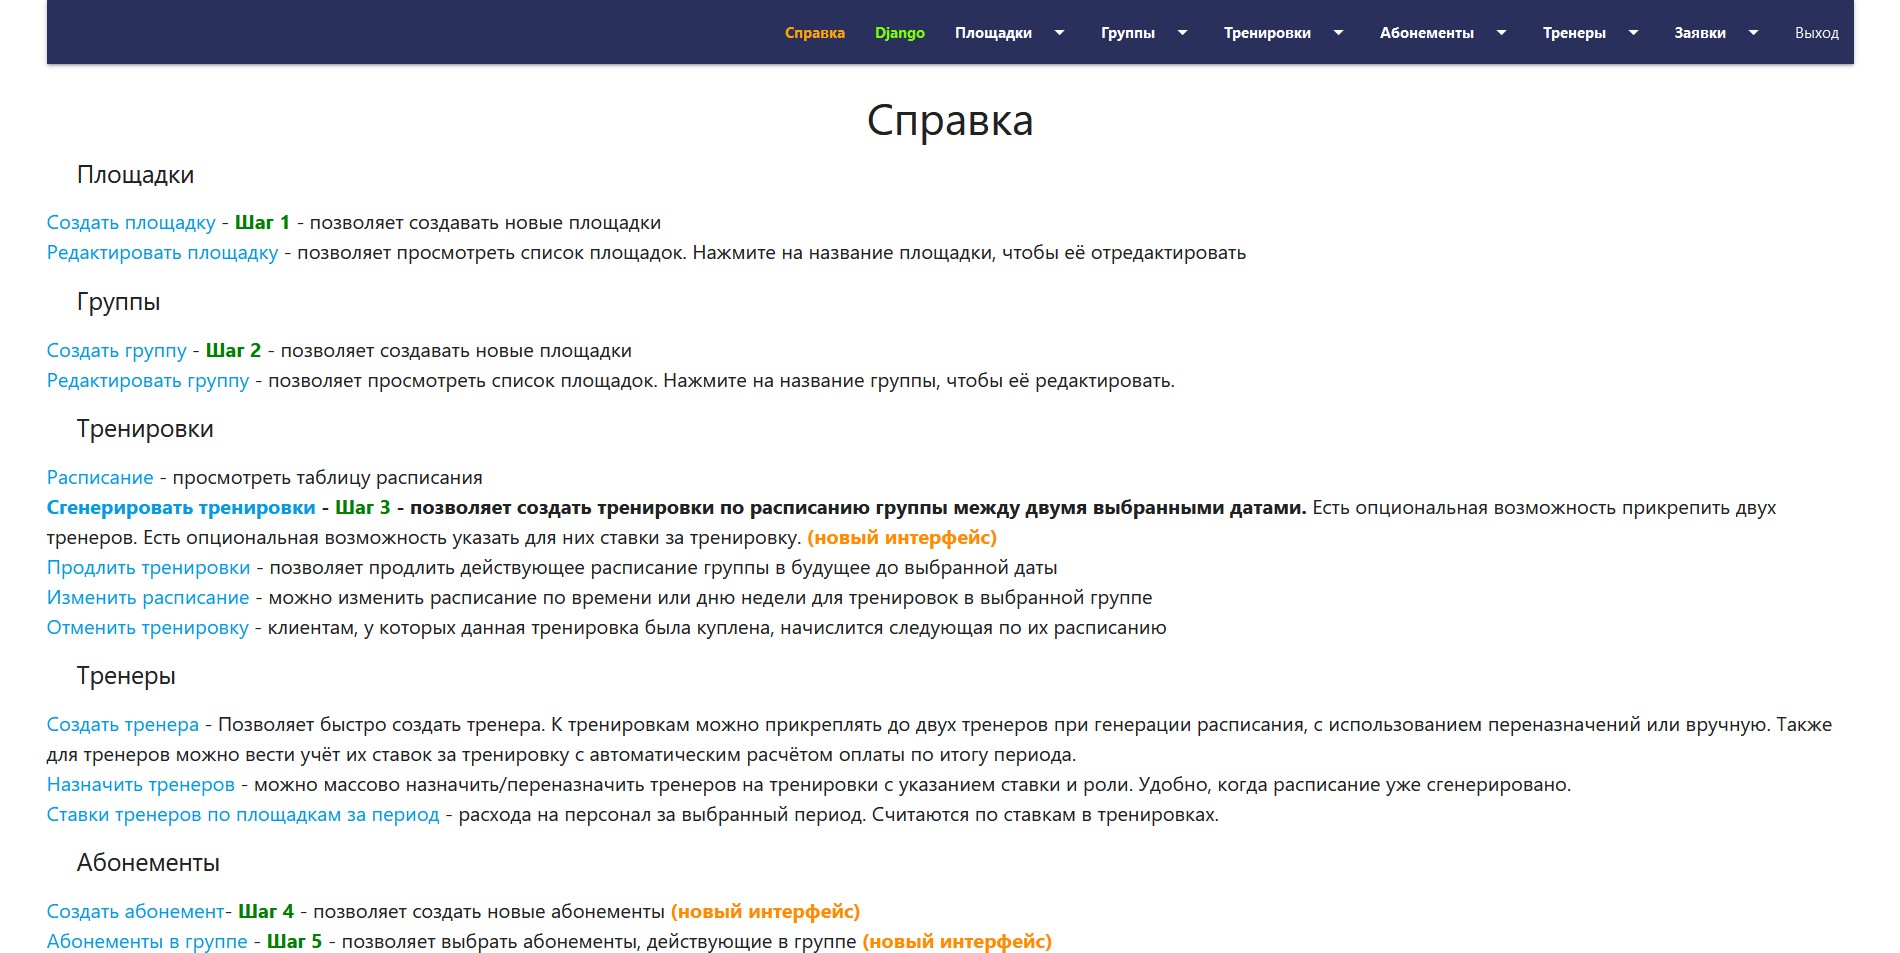The image size is (1900, 953).
Task: Expand the Тренировки dropdown menu
Action: [1282, 33]
